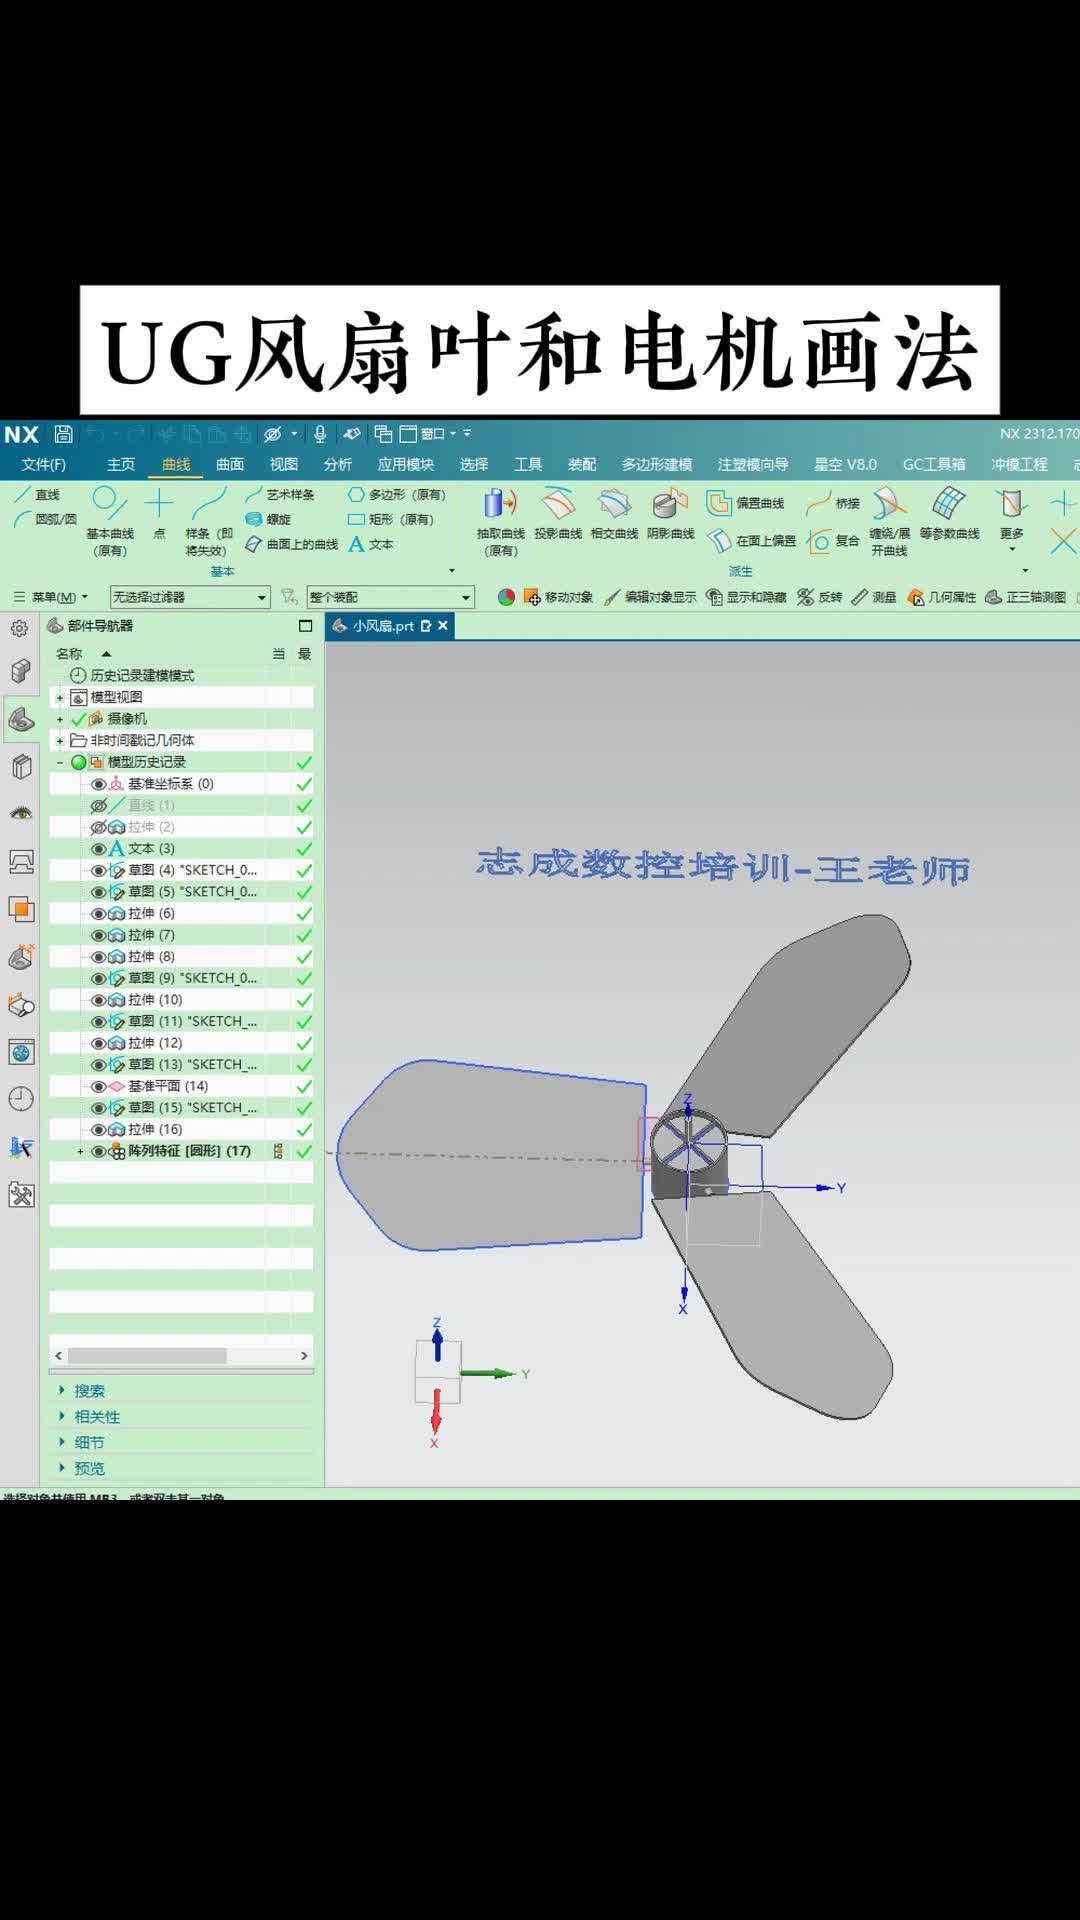Click the 螺旋 helix tool

pos(268,519)
